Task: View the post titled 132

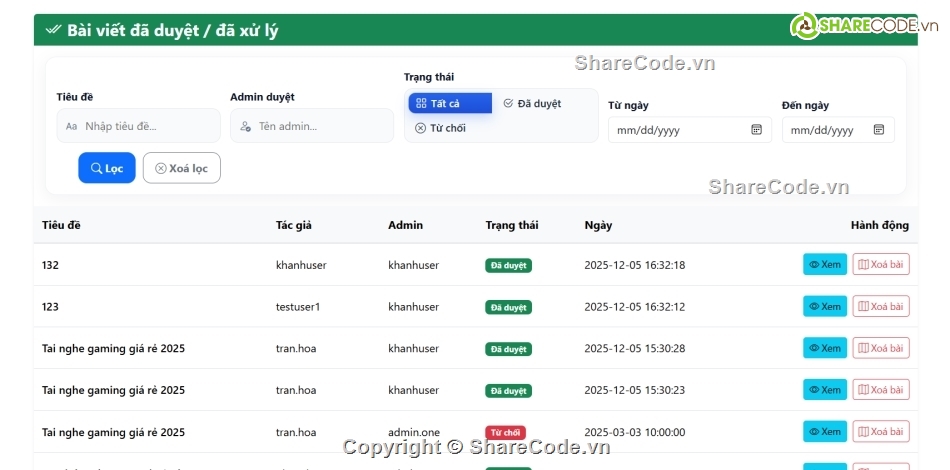Action: pyautogui.click(x=825, y=264)
